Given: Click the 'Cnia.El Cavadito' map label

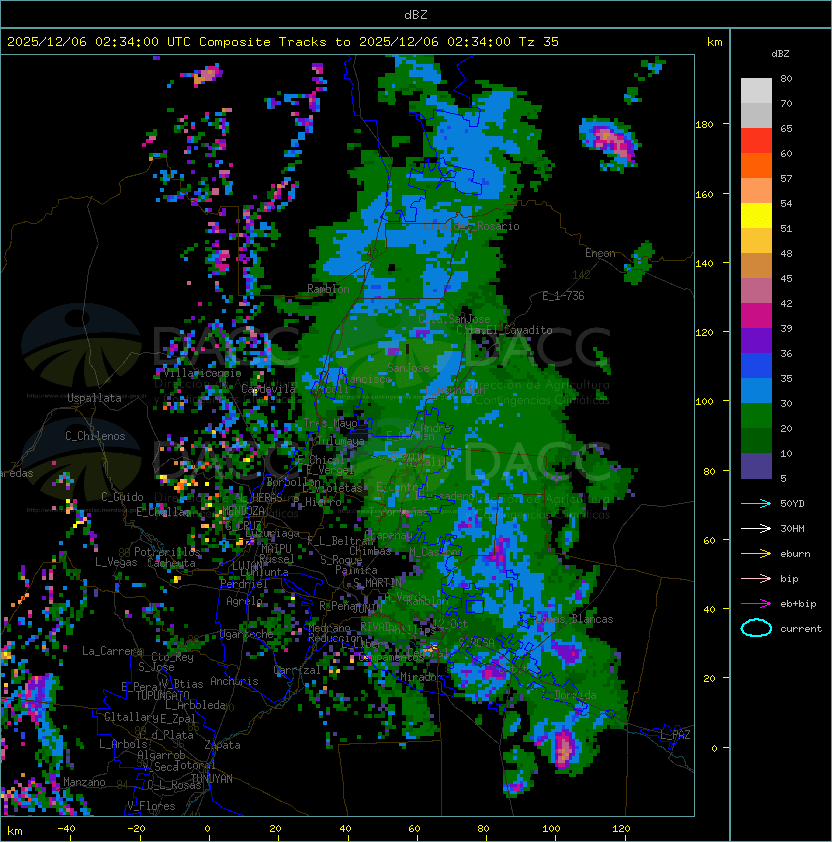Looking at the screenshot, I should pyautogui.click(x=504, y=330).
